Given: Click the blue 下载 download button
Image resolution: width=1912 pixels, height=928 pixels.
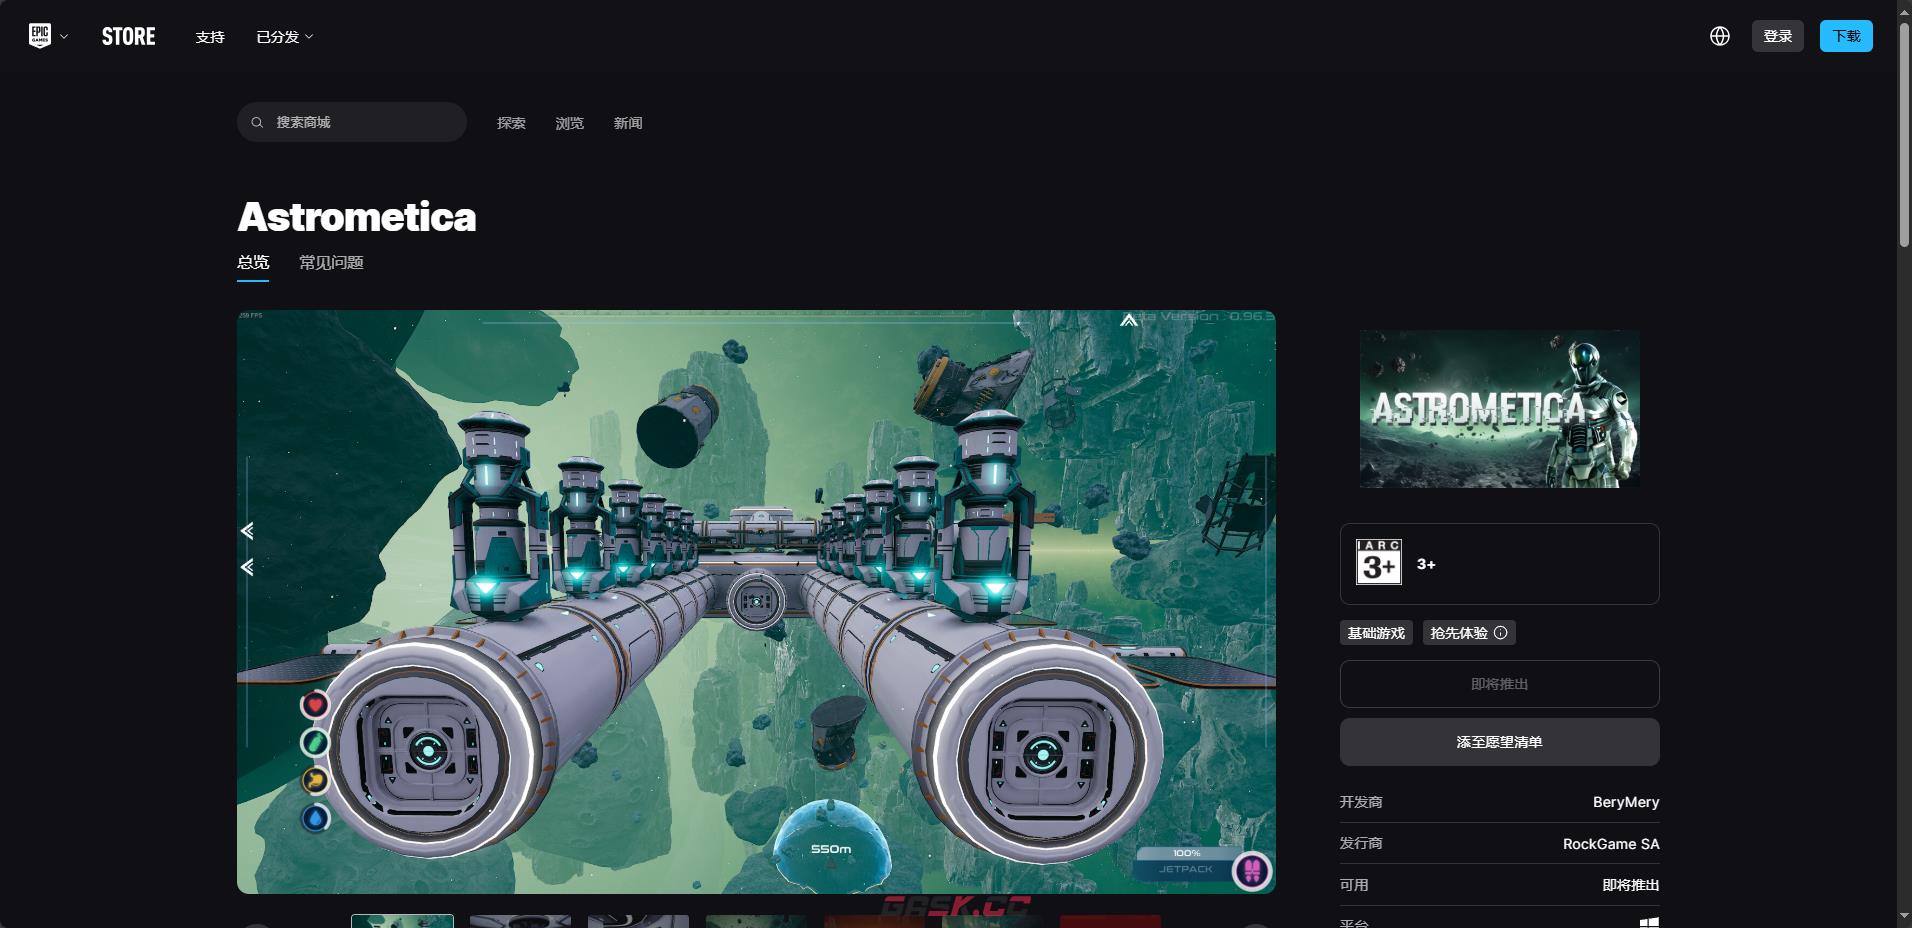Looking at the screenshot, I should point(1846,36).
